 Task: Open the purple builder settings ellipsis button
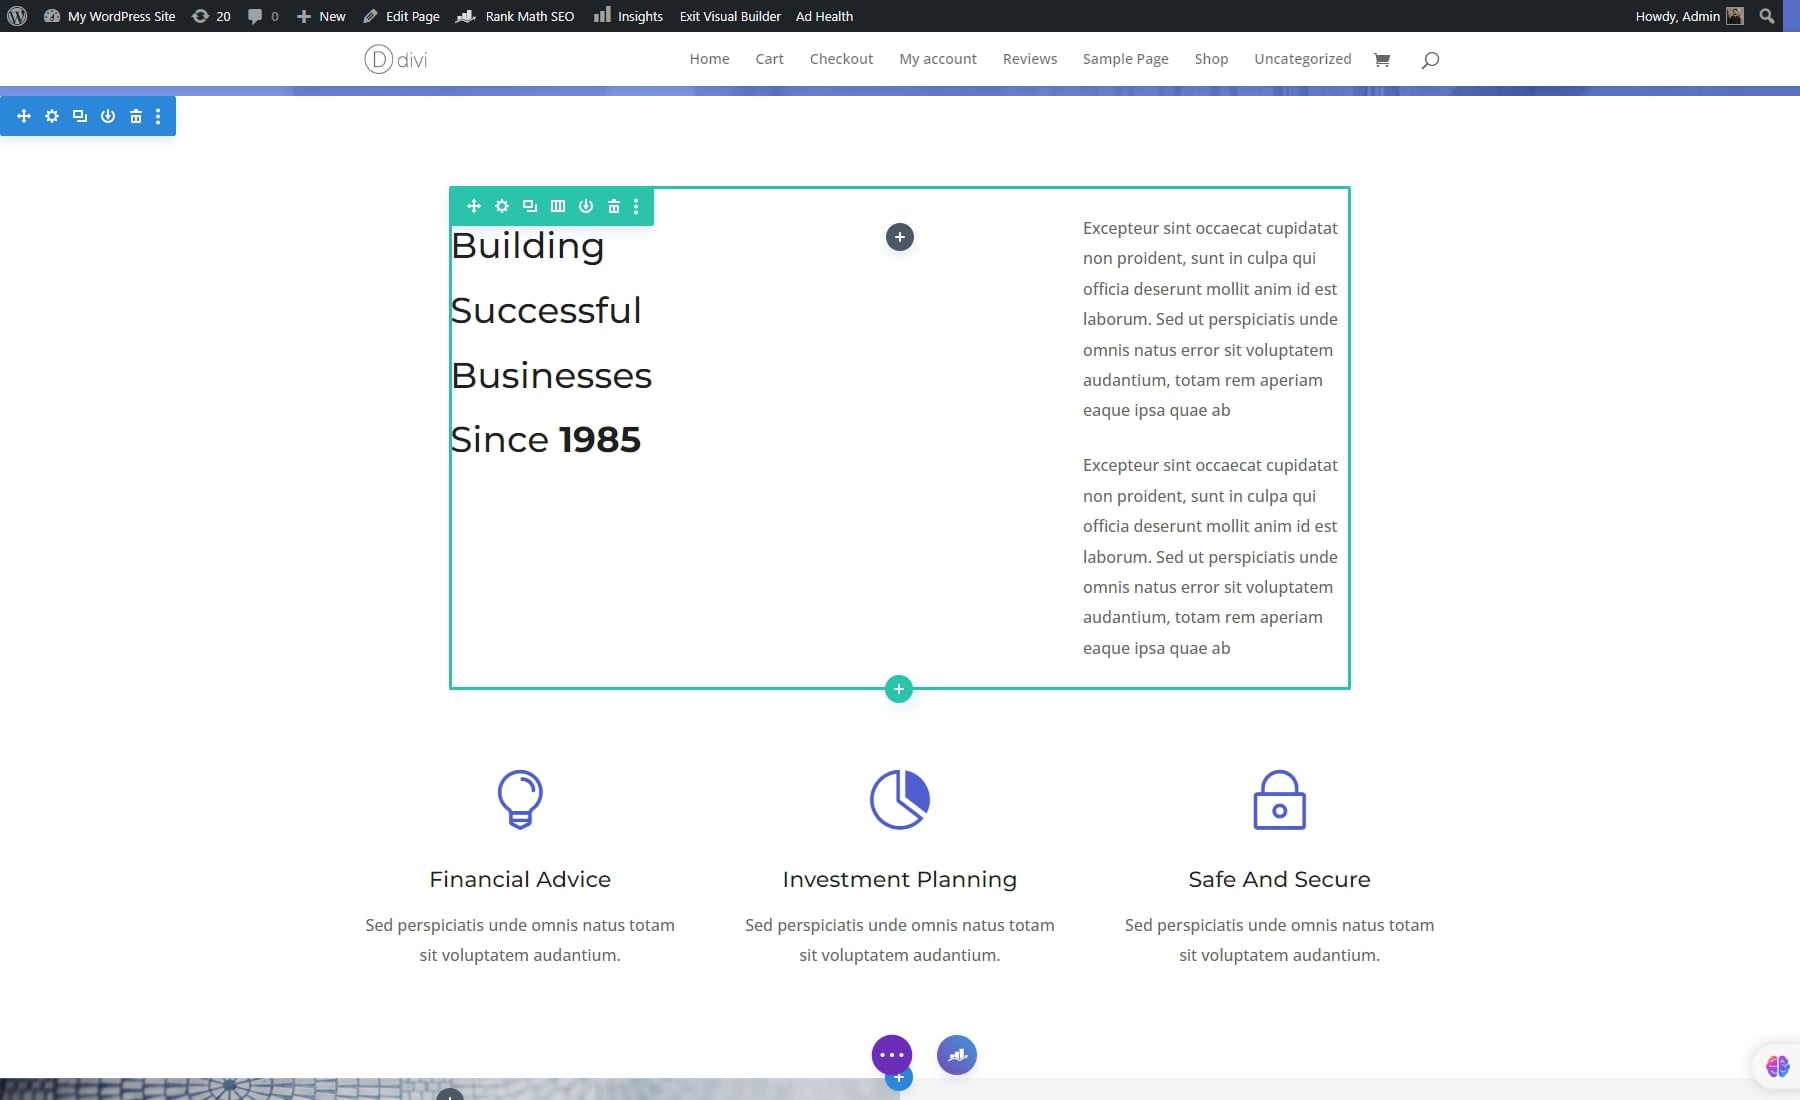tap(891, 1054)
